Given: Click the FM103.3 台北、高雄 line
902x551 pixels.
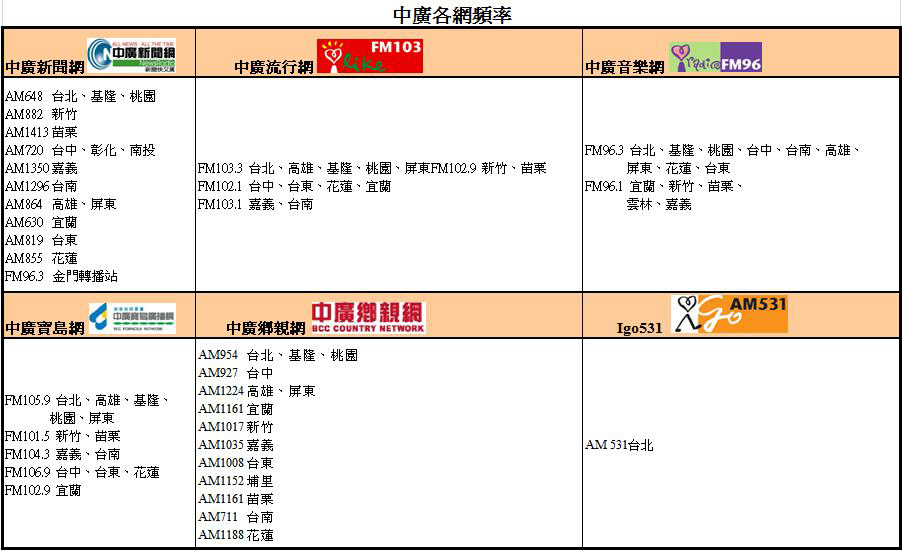Looking at the screenshot, I should click(372, 168).
